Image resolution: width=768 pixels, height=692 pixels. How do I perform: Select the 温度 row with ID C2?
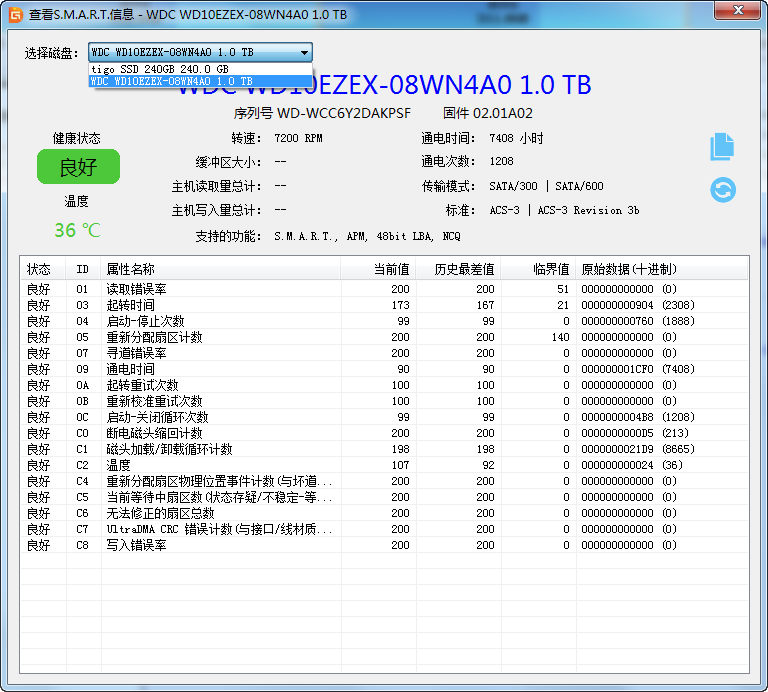(x=384, y=465)
